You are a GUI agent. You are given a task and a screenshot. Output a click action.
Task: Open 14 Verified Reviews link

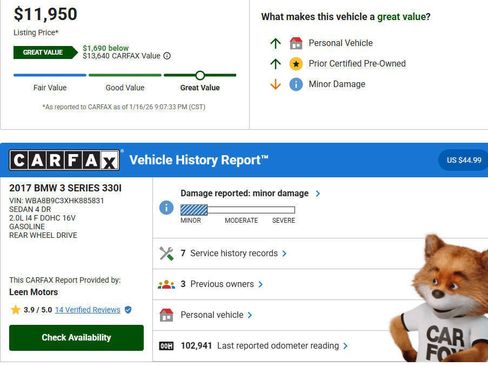point(88,310)
